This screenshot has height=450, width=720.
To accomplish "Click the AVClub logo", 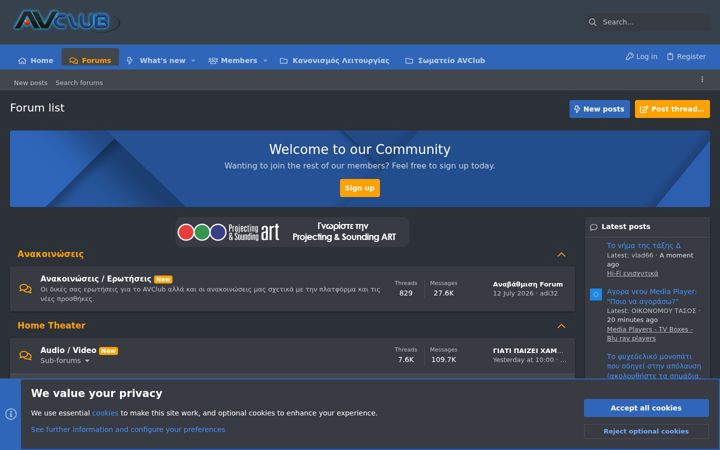I will 67,21.
